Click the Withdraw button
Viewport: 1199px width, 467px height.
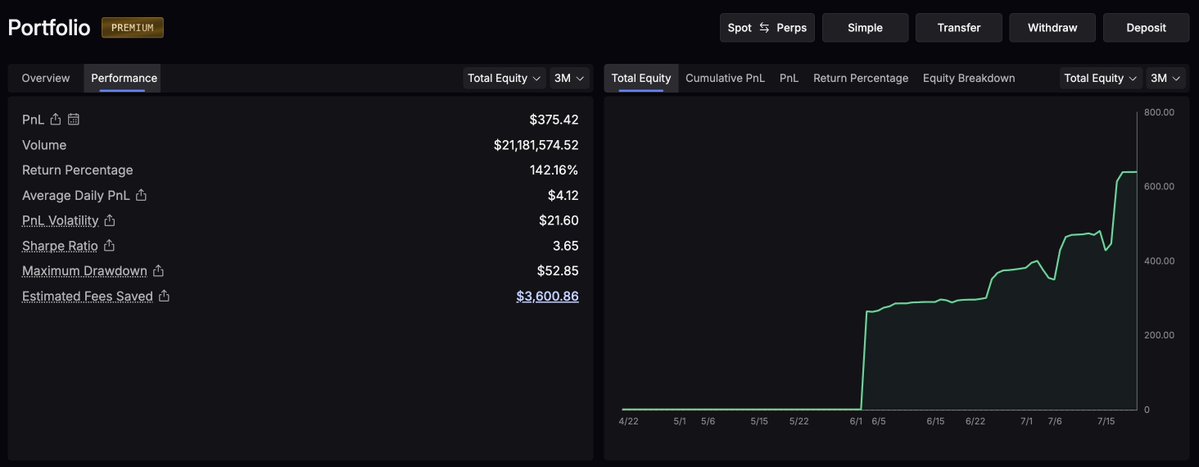tap(1052, 28)
